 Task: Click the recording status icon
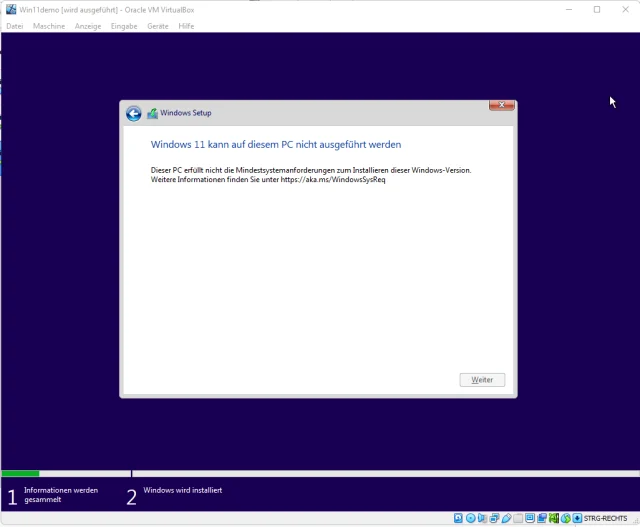[542, 518]
